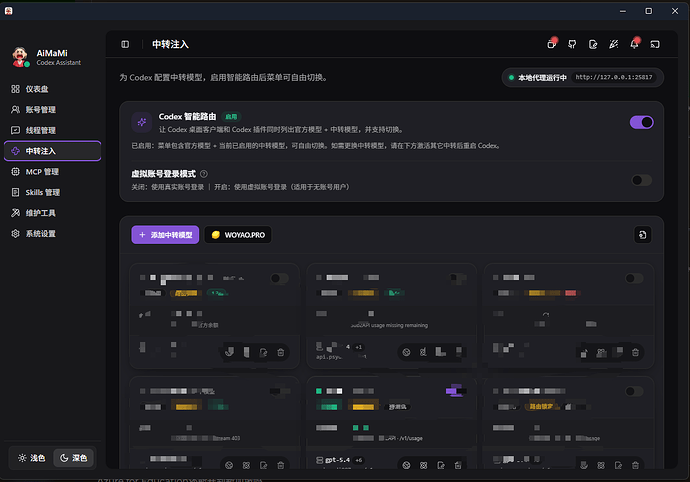This screenshot has width=690, height=482.
Task: Click the party popper icon in the header
Action: 613,44
